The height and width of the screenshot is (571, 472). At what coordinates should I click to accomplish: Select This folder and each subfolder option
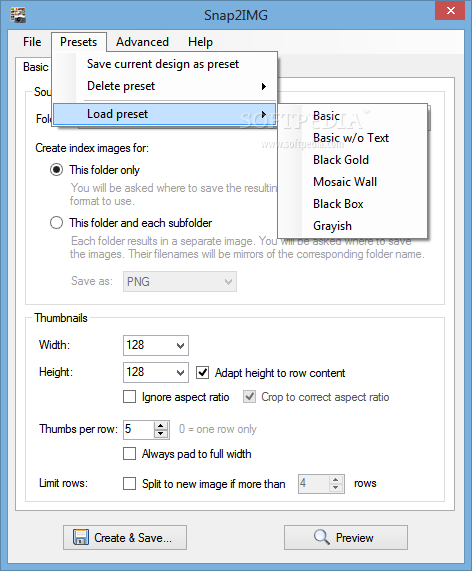[x=56, y=223]
